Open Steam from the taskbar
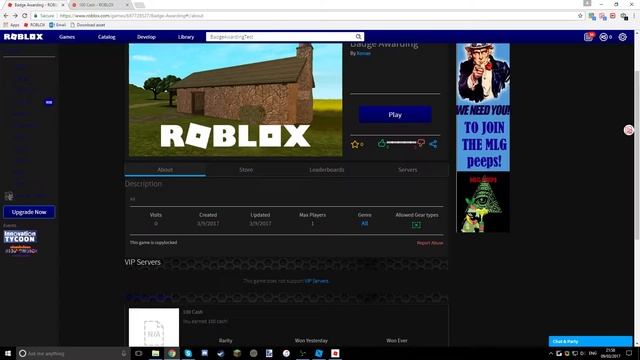This screenshot has height=360, width=640. (221, 353)
